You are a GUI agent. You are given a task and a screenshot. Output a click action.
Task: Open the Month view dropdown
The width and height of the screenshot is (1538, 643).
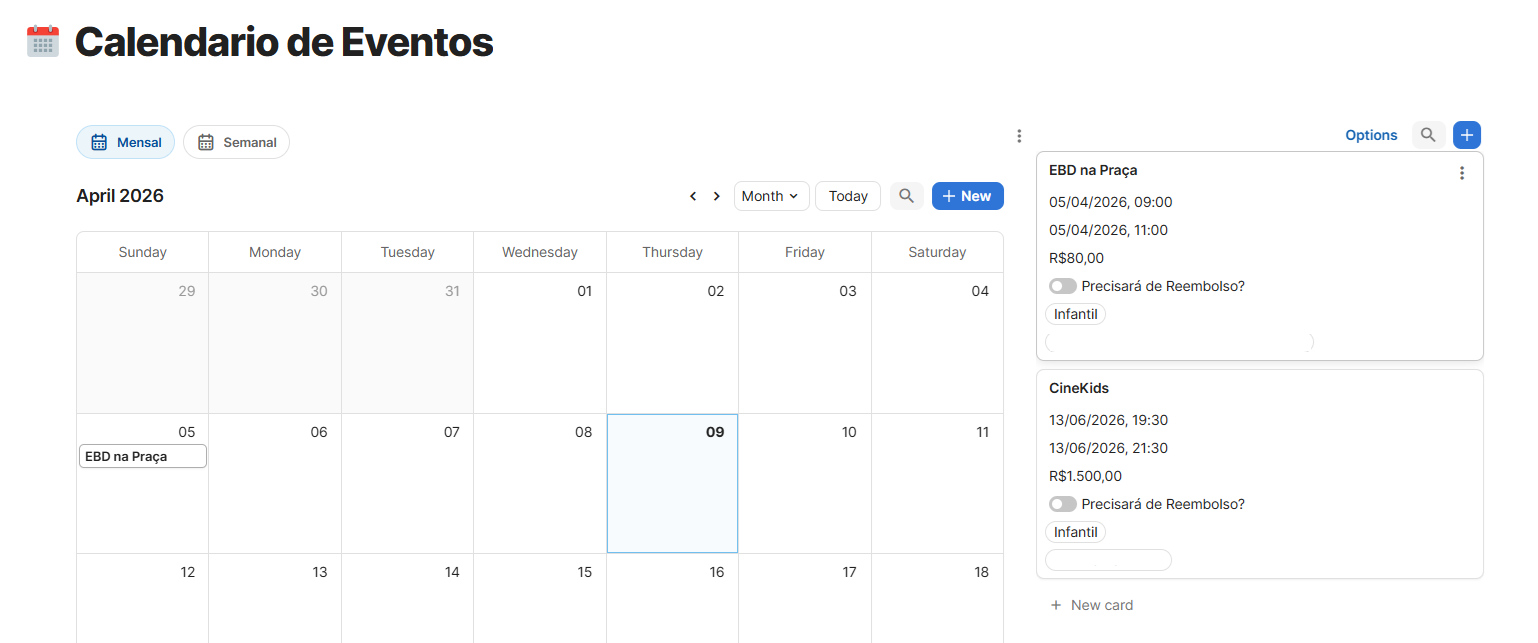point(770,196)
